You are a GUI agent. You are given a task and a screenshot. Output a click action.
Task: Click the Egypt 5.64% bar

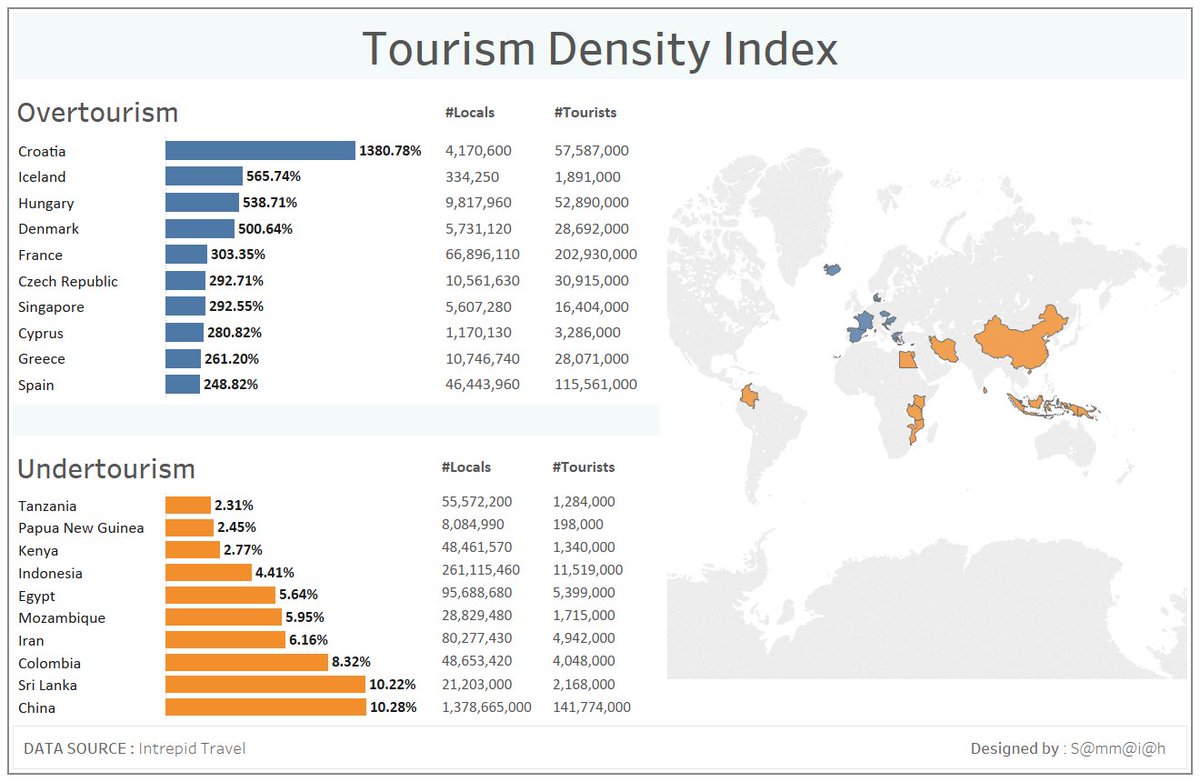220,595
